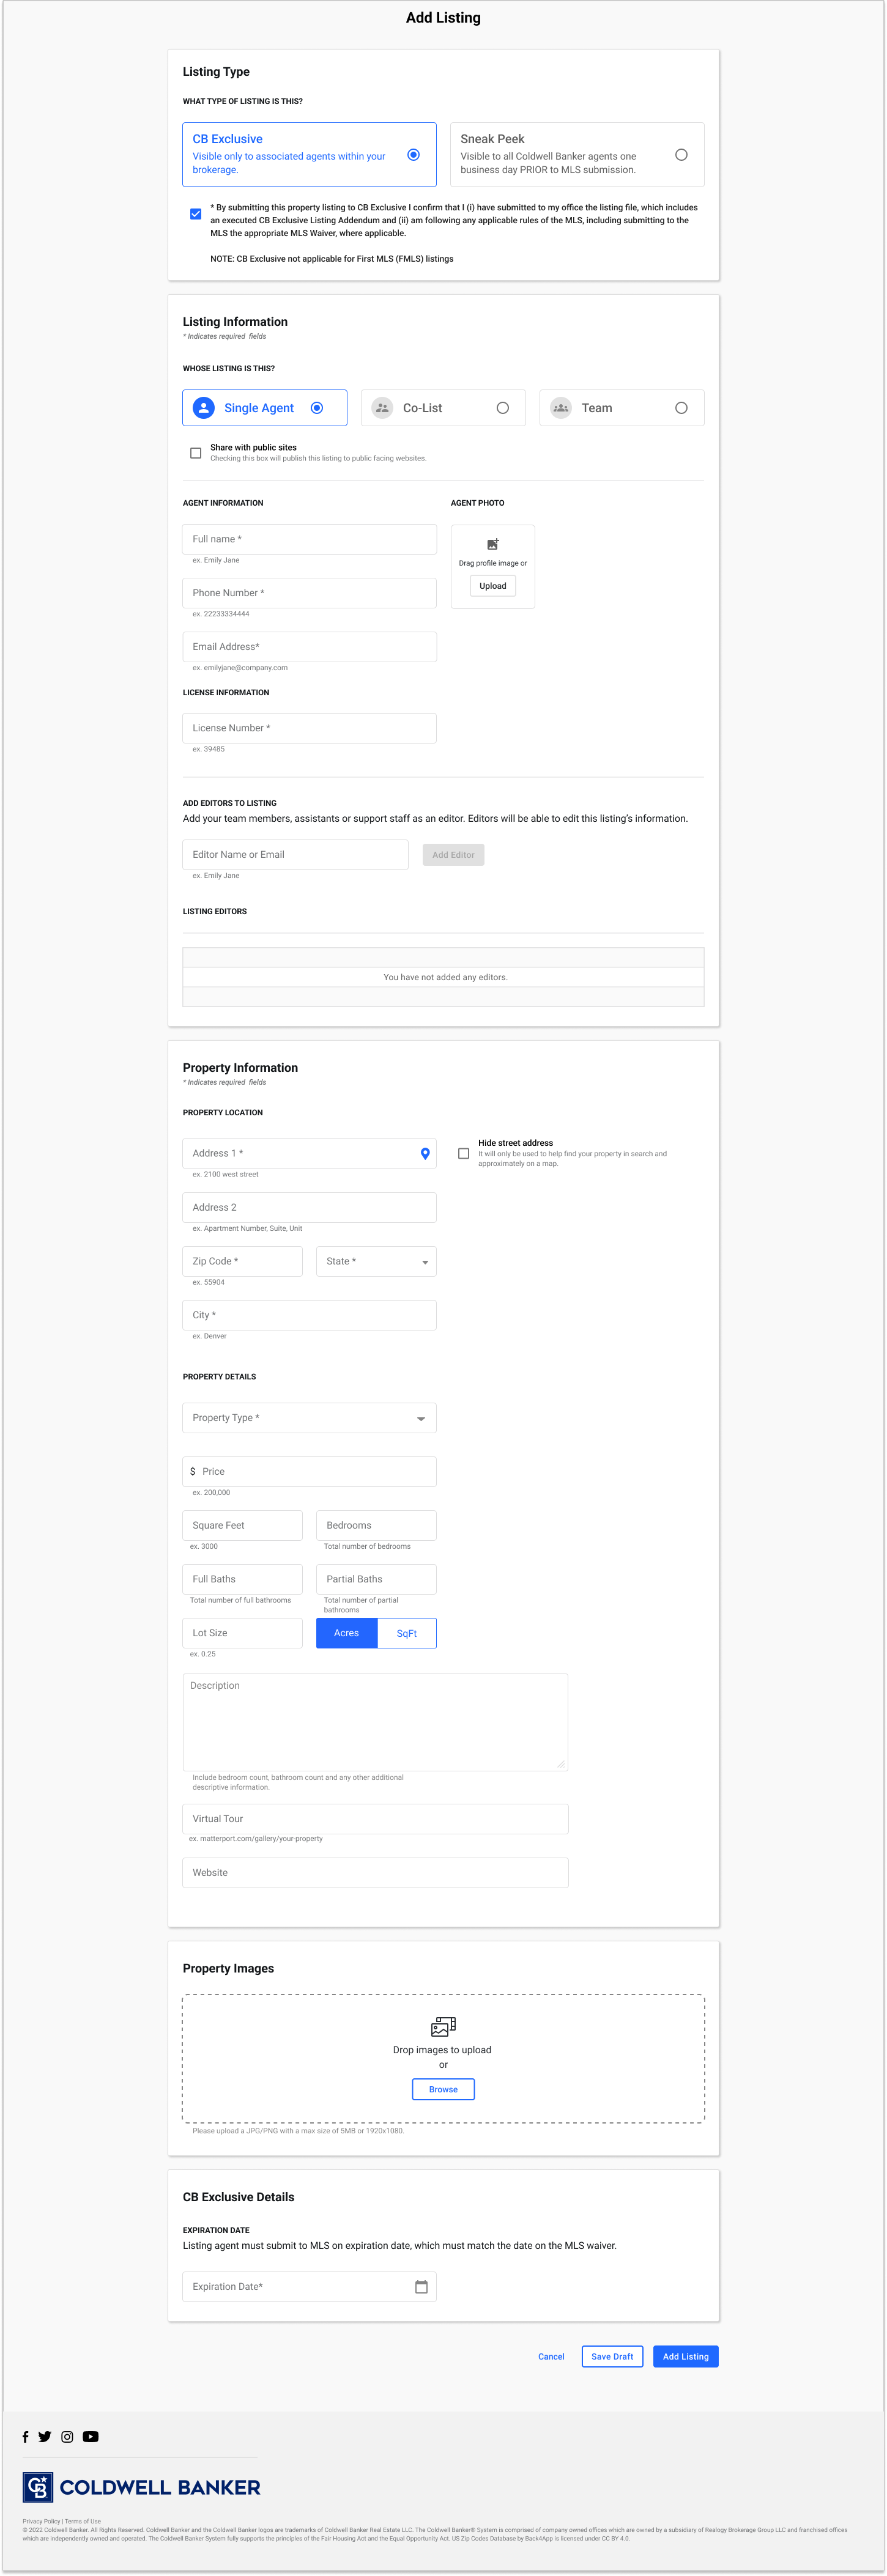The width and height of the screenshot is (887, 2576).
Task: Click the Save Draft button
Action: (x=612, y=2357)
